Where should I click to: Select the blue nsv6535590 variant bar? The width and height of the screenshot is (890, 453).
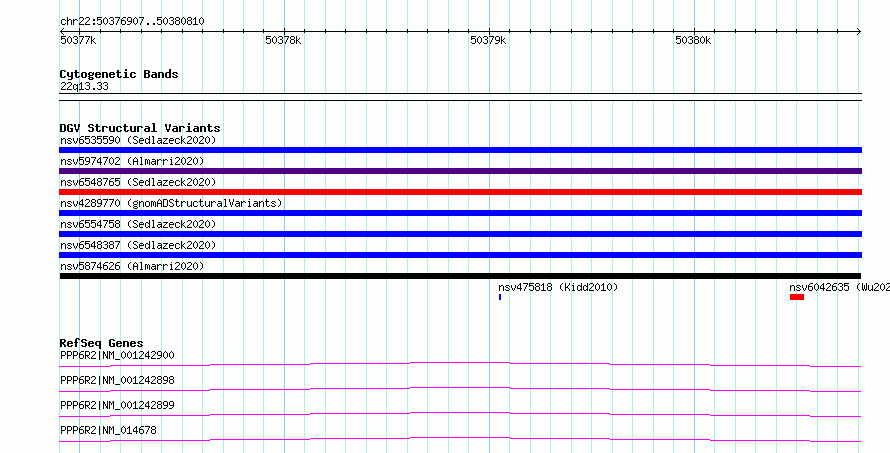point(460,150)
